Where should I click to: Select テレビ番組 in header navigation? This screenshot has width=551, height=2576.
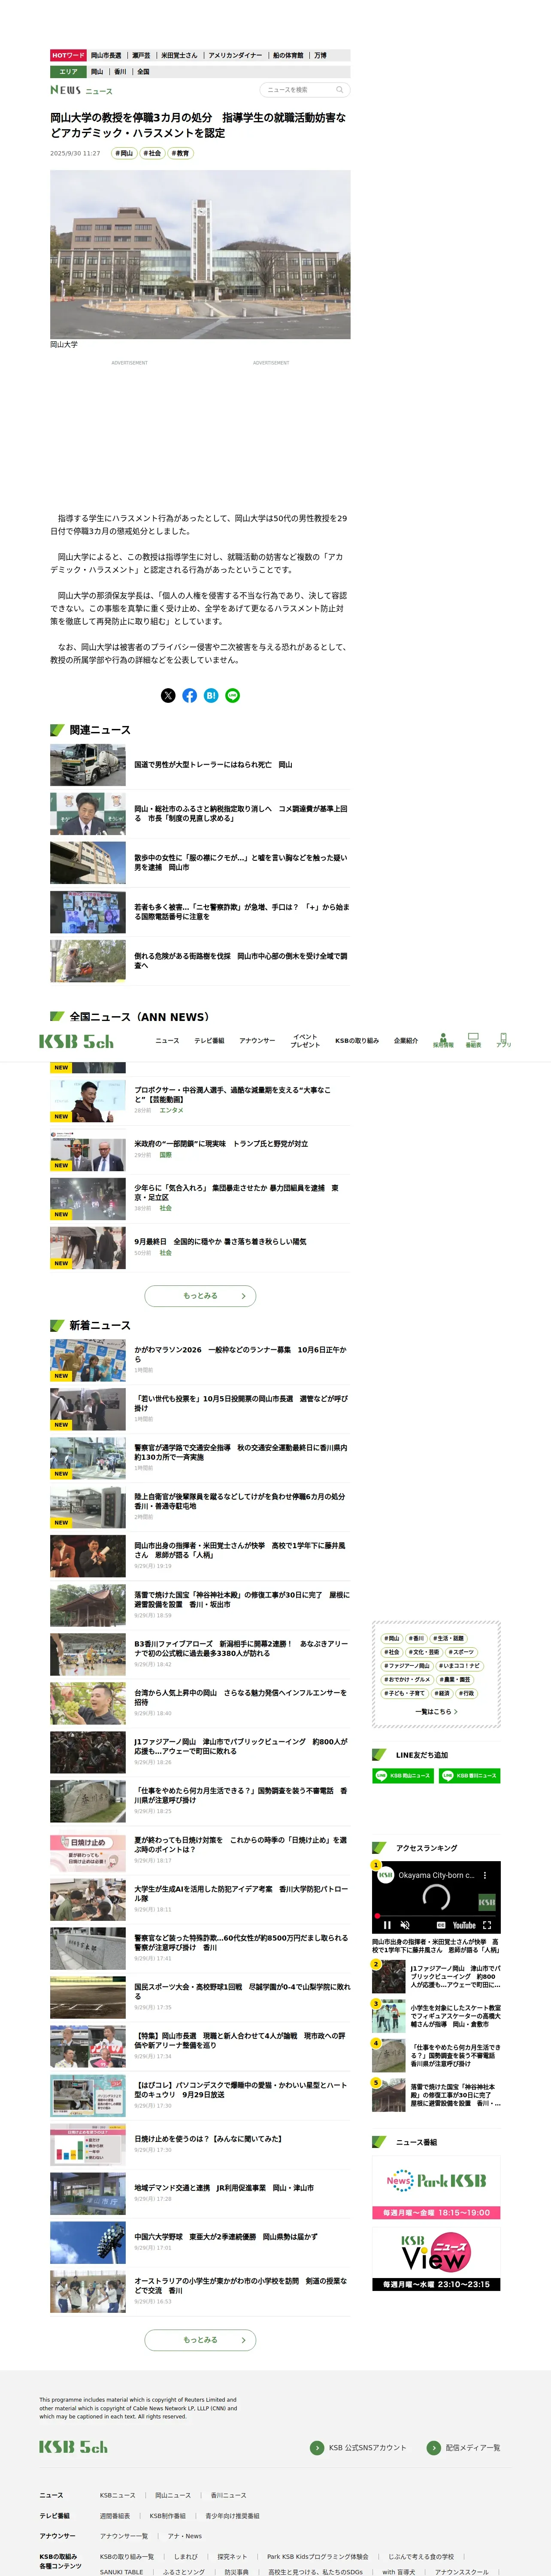209,1041
